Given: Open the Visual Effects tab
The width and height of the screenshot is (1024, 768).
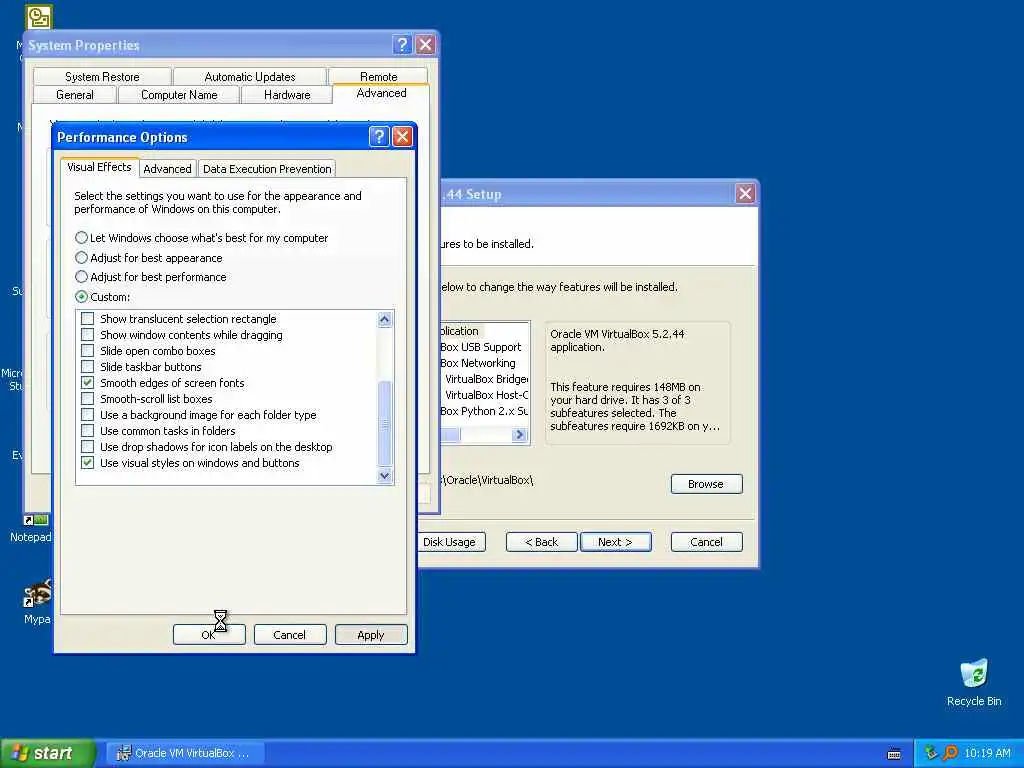Looking at the screenshot, I should [99, 167].
